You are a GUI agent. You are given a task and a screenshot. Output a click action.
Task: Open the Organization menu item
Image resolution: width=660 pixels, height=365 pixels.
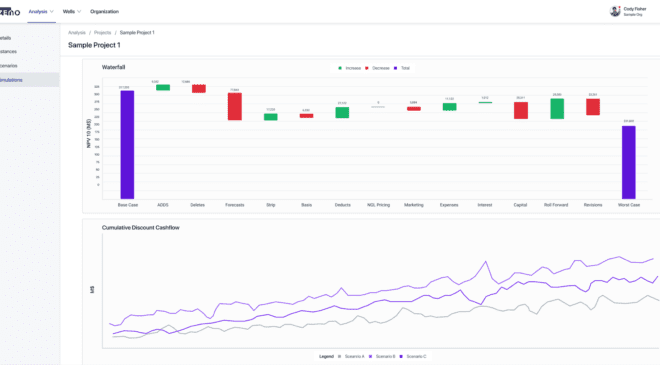pyautogui.click(x=104, y=12)
